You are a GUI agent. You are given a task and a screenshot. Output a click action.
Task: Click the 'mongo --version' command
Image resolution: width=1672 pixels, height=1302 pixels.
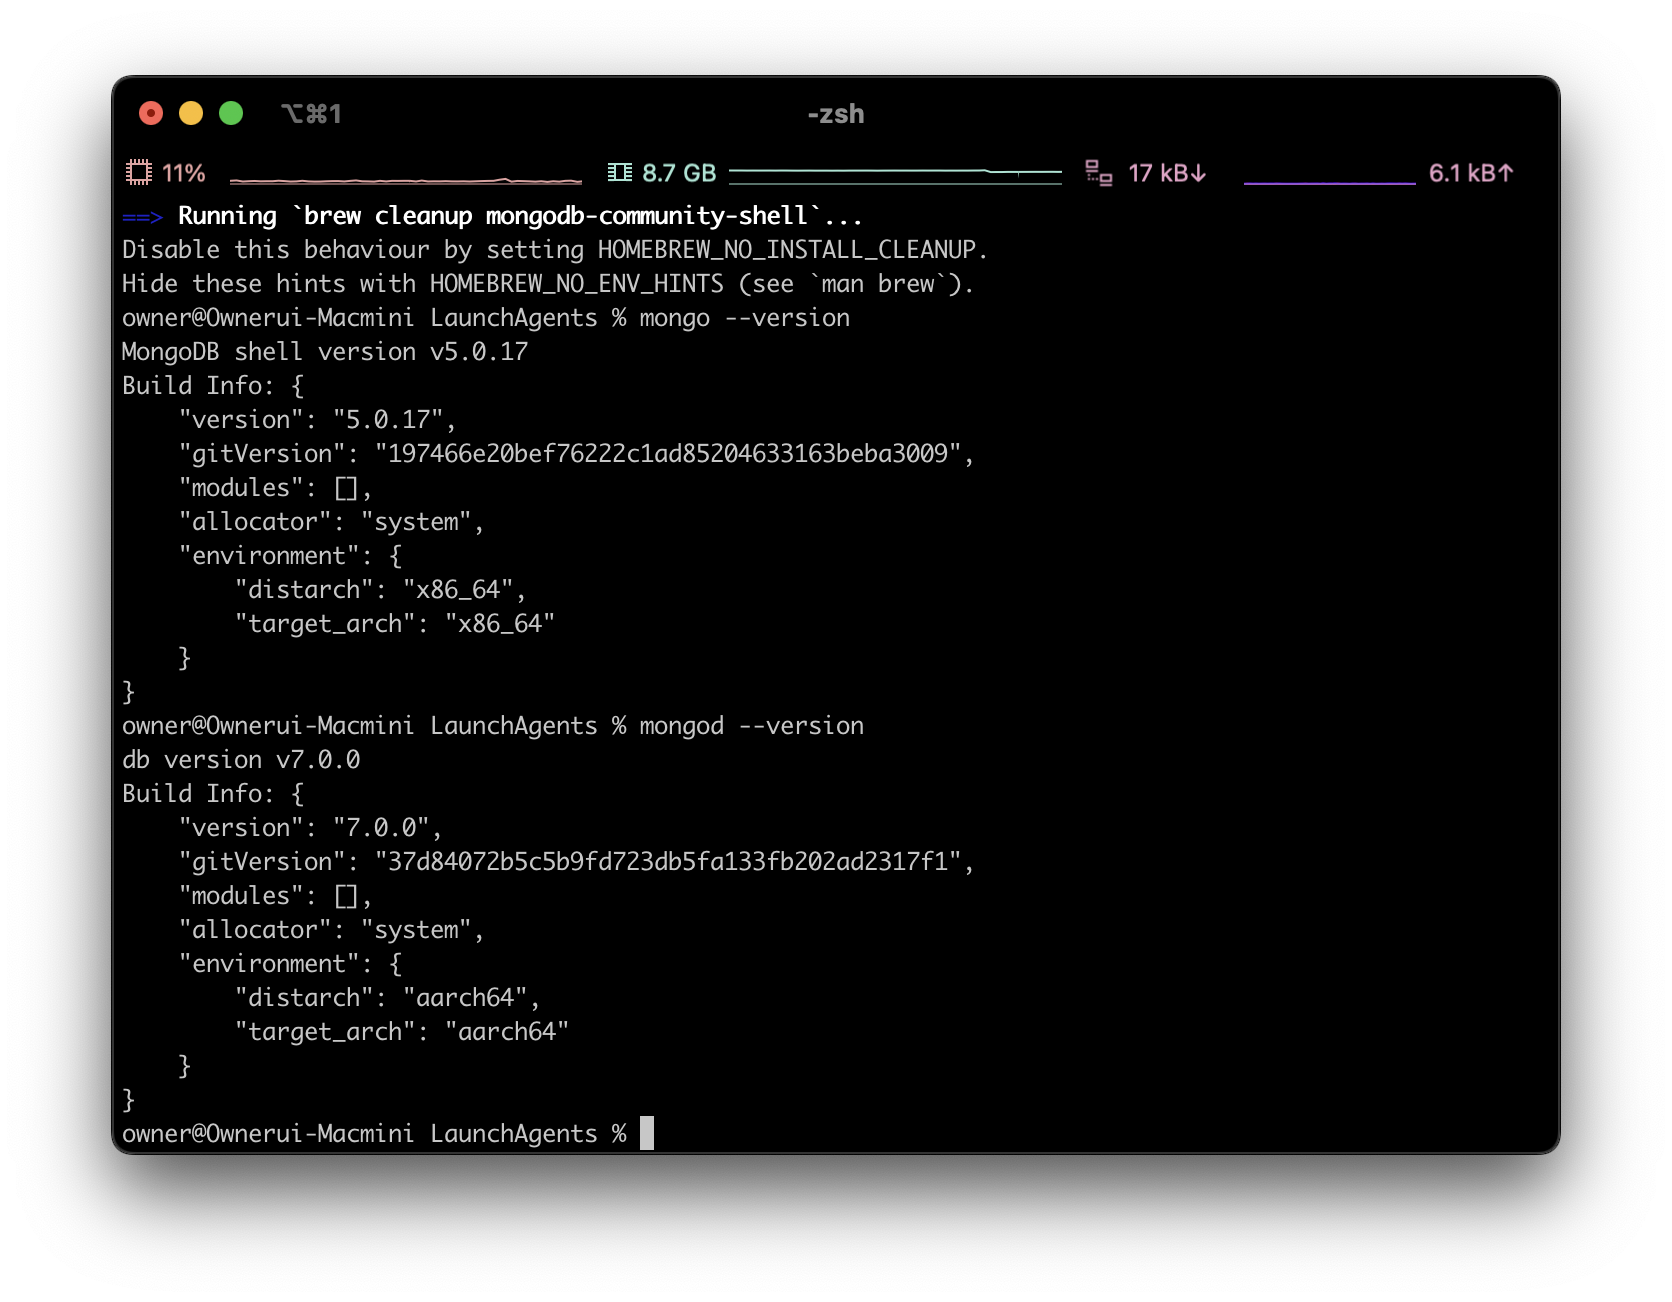745,318
